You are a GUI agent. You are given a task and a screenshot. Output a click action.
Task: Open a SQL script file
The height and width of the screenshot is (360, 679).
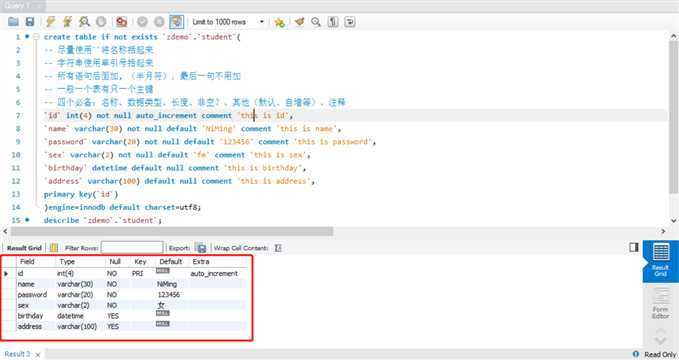(x=13, y=22)
